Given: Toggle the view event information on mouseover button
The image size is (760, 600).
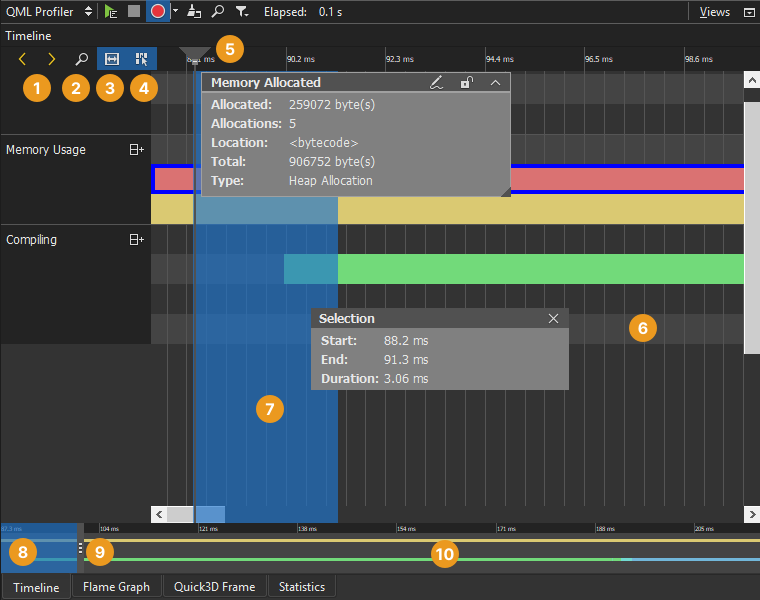Looking at the screenshot, I should click(x=142, y=59).
